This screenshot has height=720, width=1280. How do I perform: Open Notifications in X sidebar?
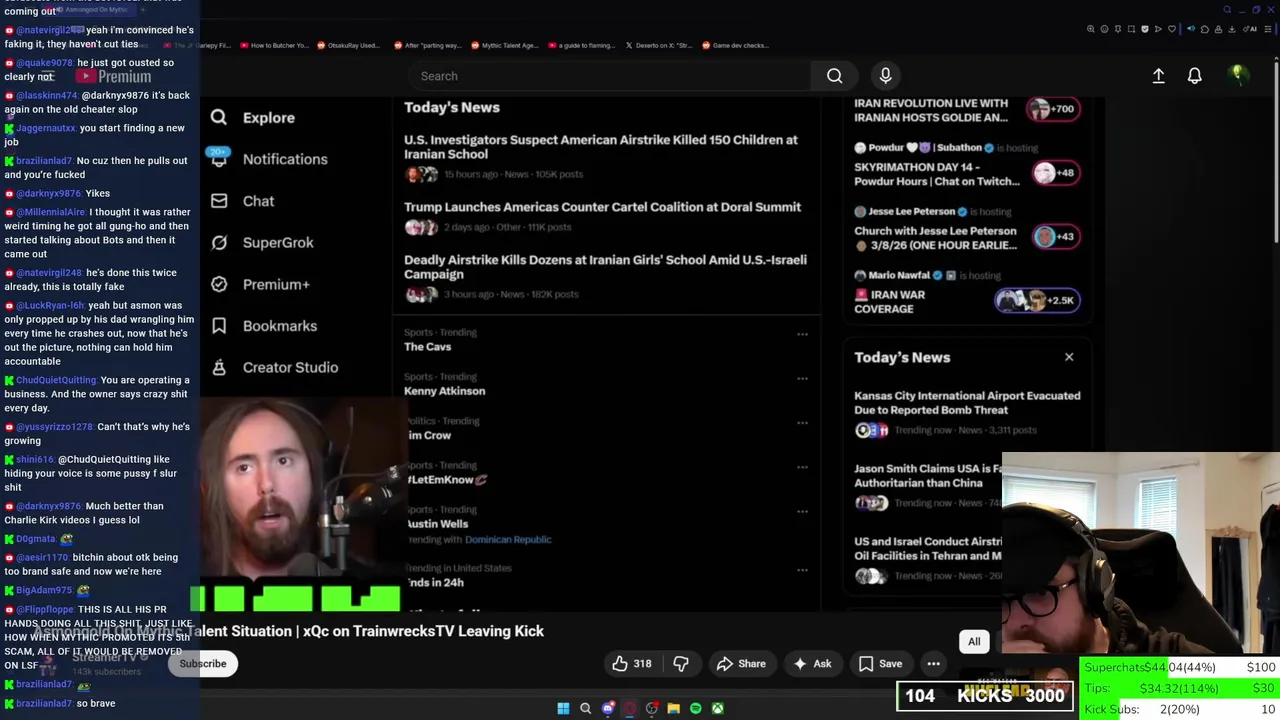(268, 159)
